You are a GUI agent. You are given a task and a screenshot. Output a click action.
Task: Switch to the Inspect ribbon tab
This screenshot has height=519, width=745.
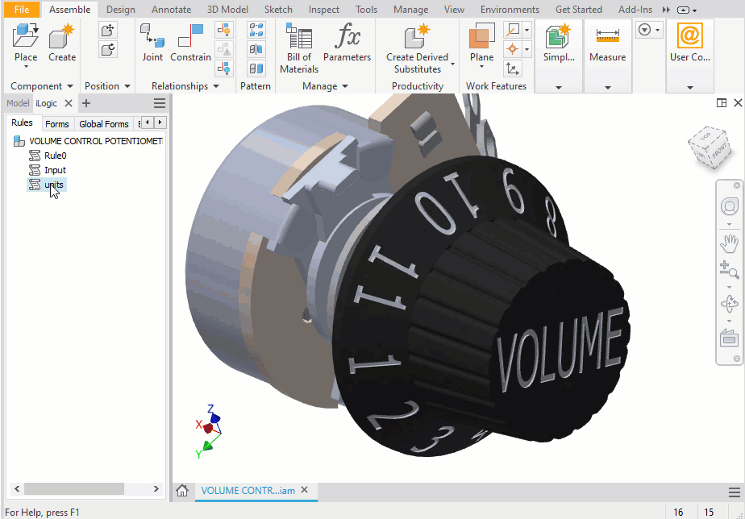pos(323,9)
